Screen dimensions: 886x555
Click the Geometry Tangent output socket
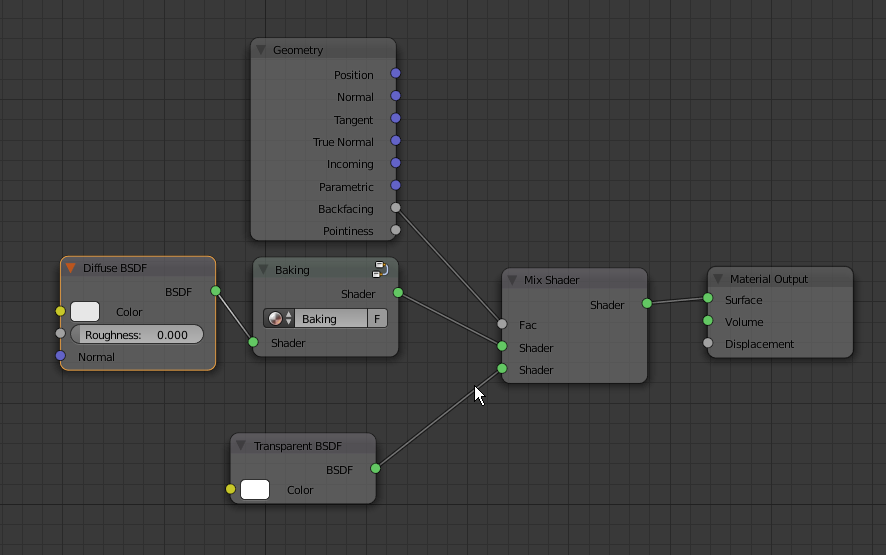(396, 118)
